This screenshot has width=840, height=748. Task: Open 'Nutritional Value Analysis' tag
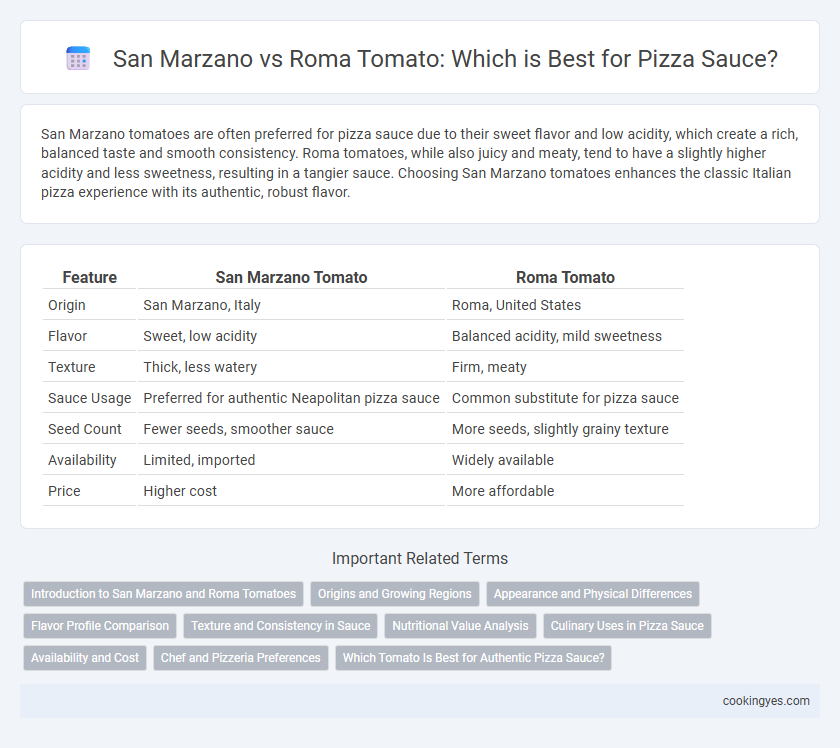pos(460,626)
